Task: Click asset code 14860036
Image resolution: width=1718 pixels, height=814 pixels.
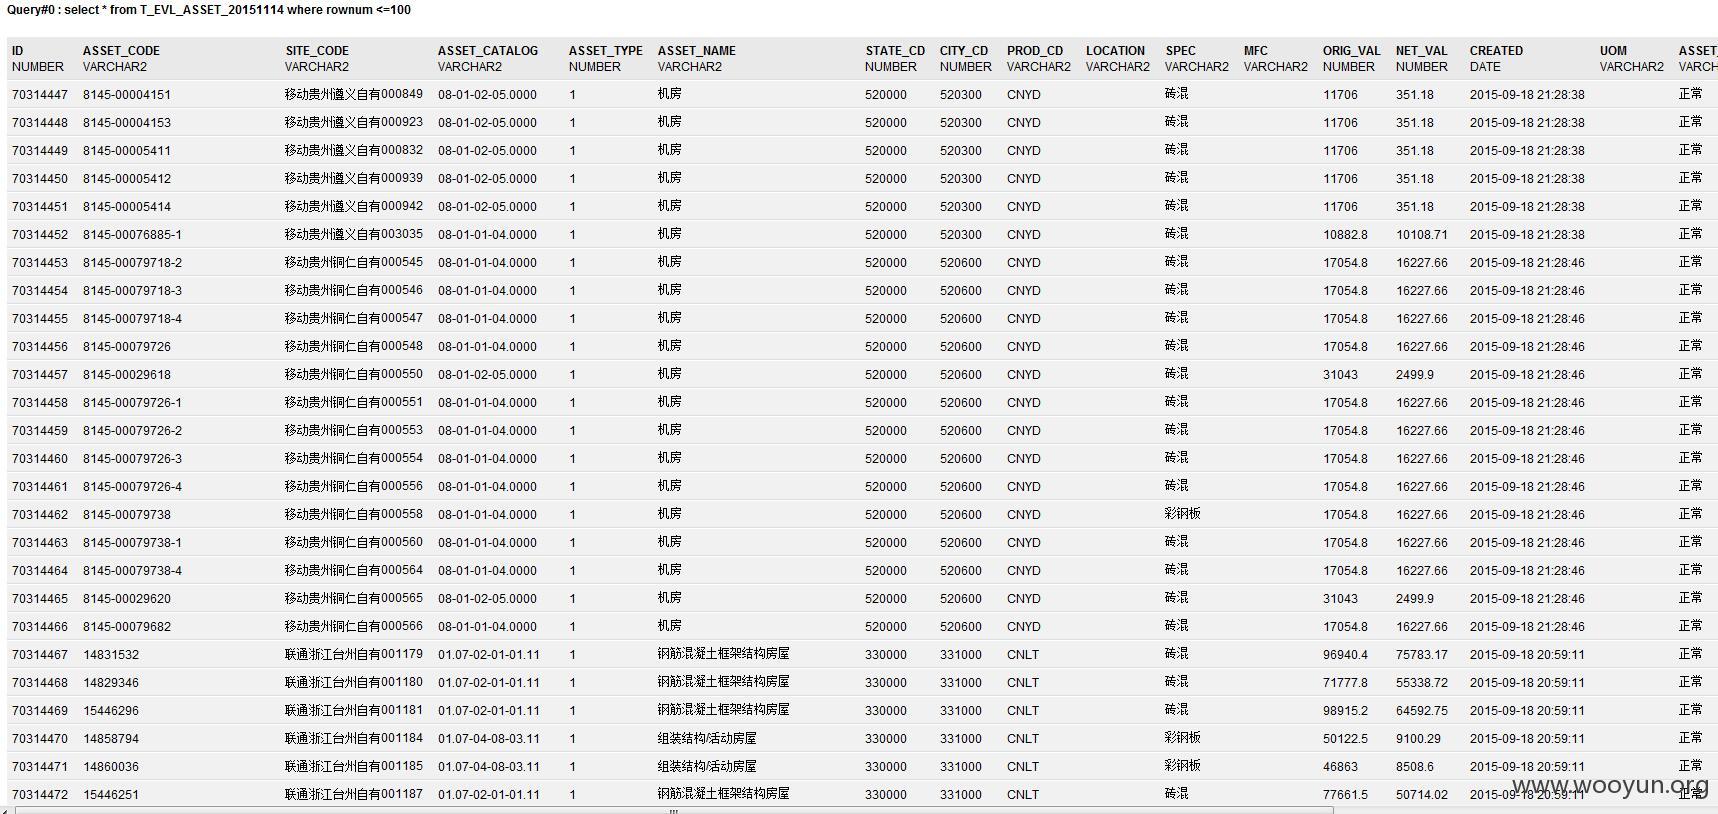Action: pos(111,767)
